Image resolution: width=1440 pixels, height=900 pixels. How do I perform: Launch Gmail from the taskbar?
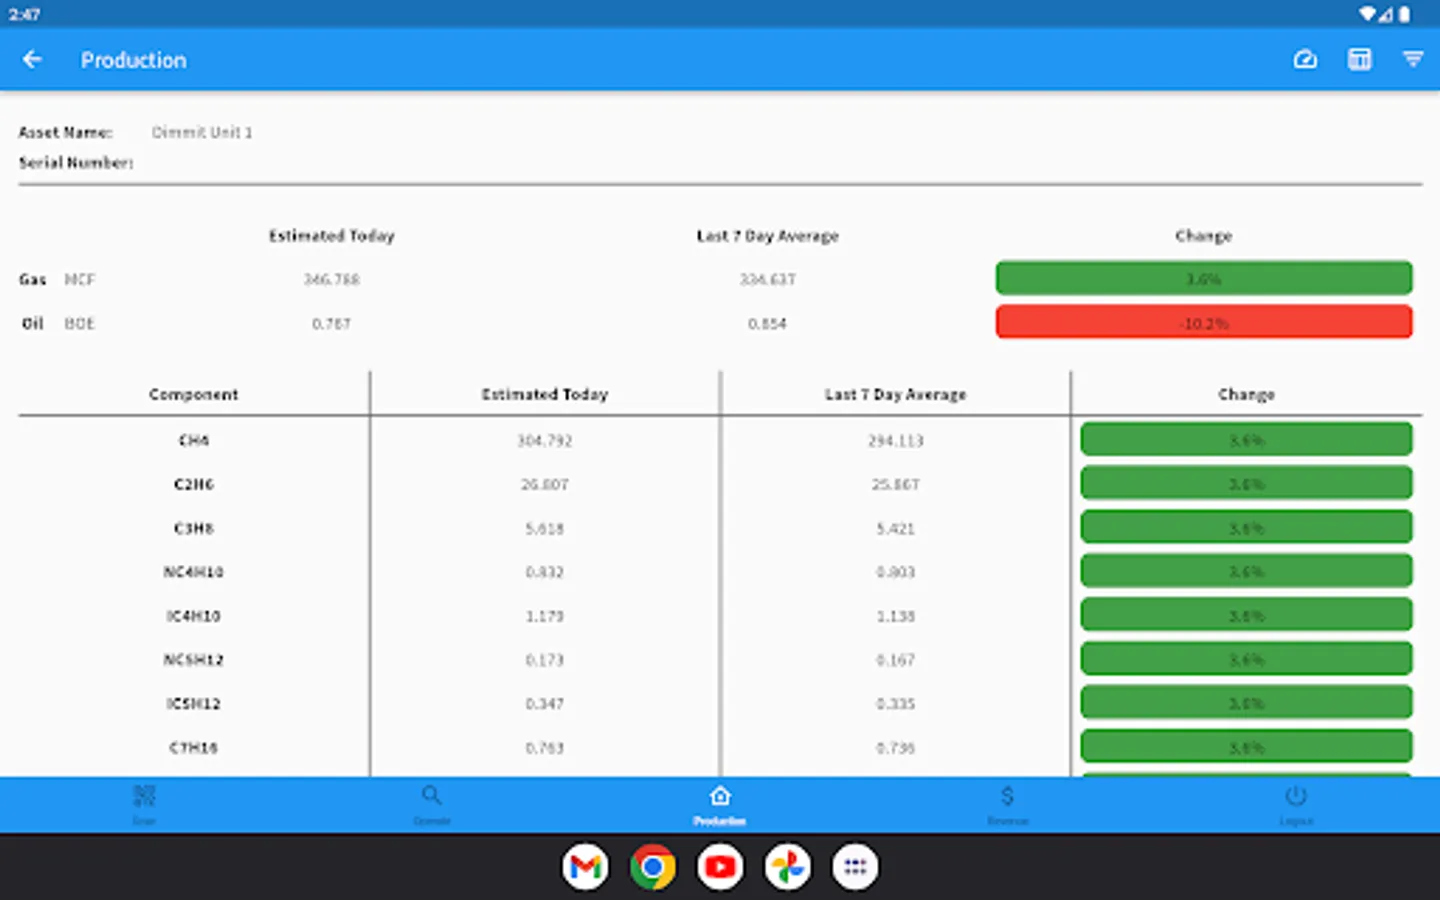[x=585, y=867]
